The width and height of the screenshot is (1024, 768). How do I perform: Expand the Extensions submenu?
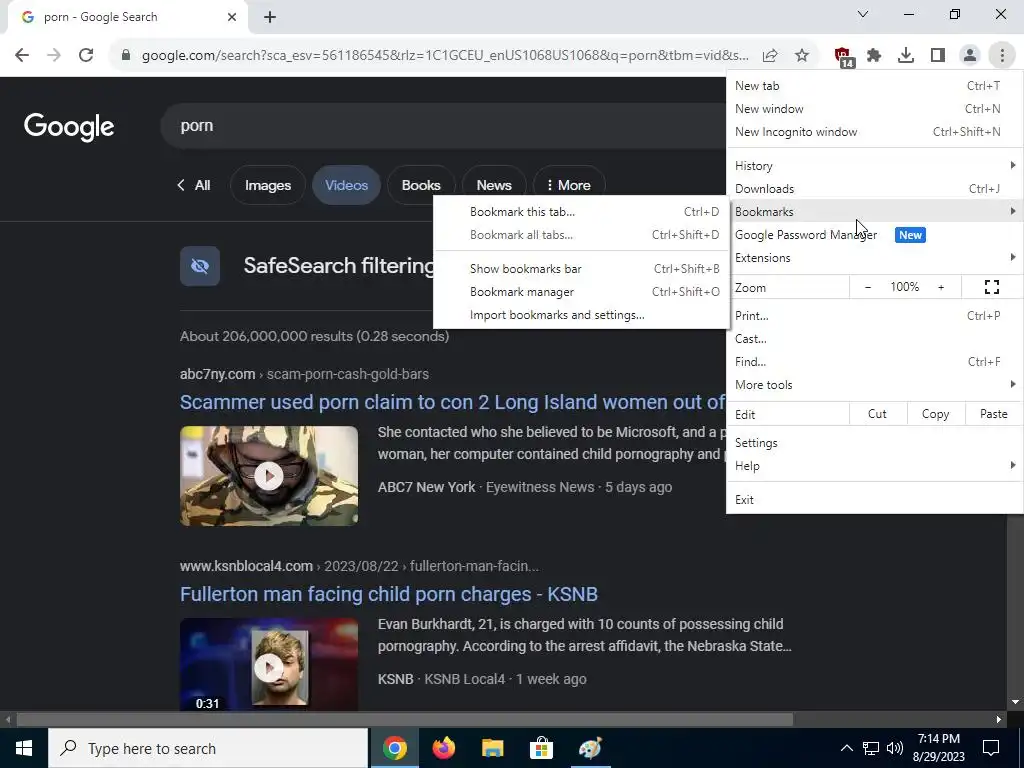[x=874, y=258]
